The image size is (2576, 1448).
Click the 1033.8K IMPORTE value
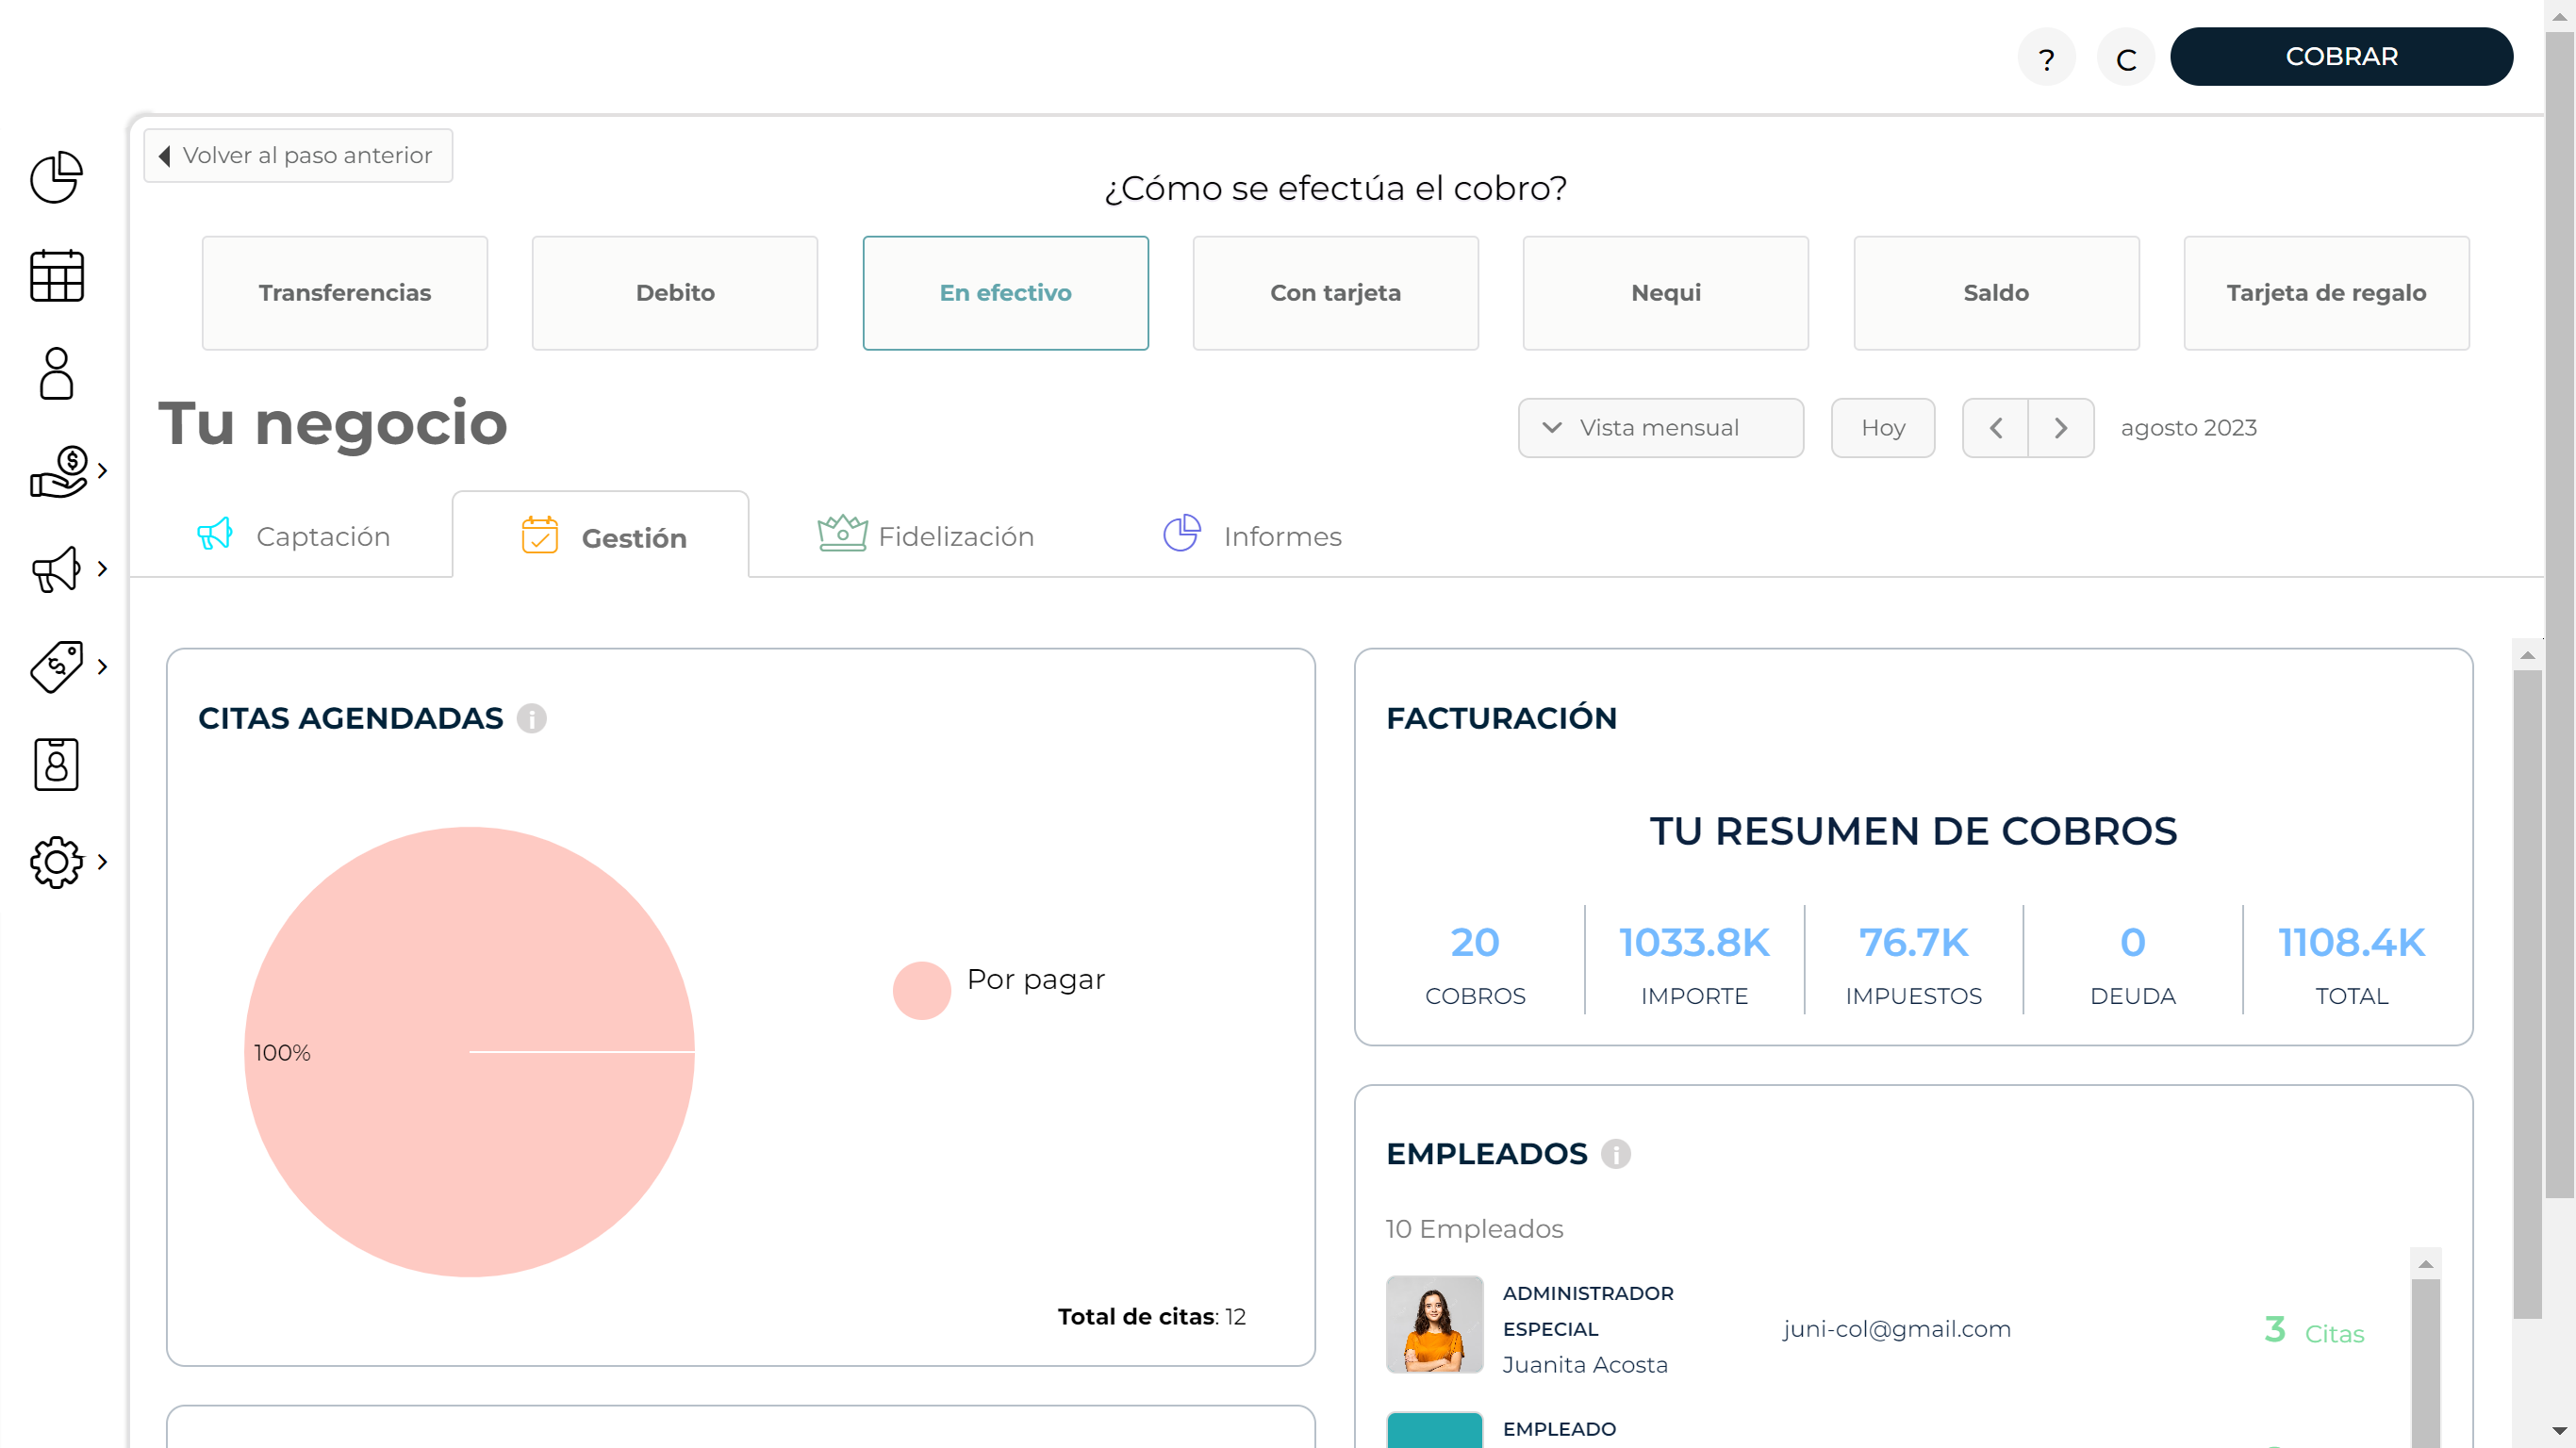tap(1694, 942)
